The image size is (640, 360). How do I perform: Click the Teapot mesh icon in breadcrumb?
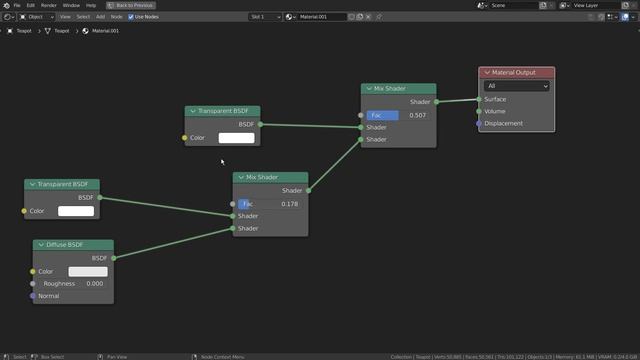click(x=48, y=31)
